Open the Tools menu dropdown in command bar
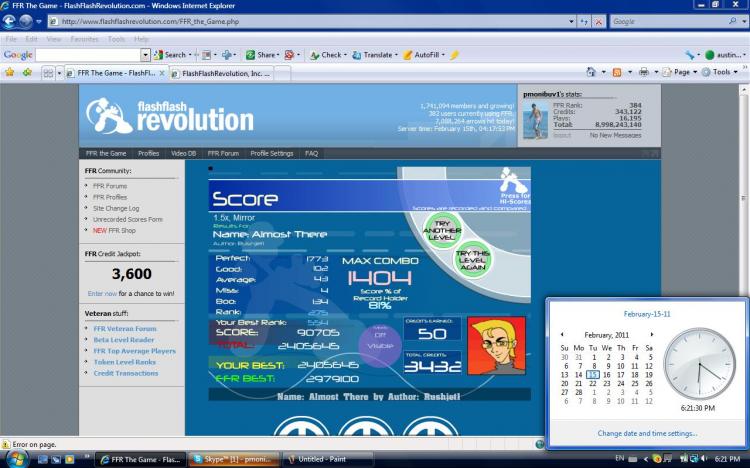 (x=719, y=72)
